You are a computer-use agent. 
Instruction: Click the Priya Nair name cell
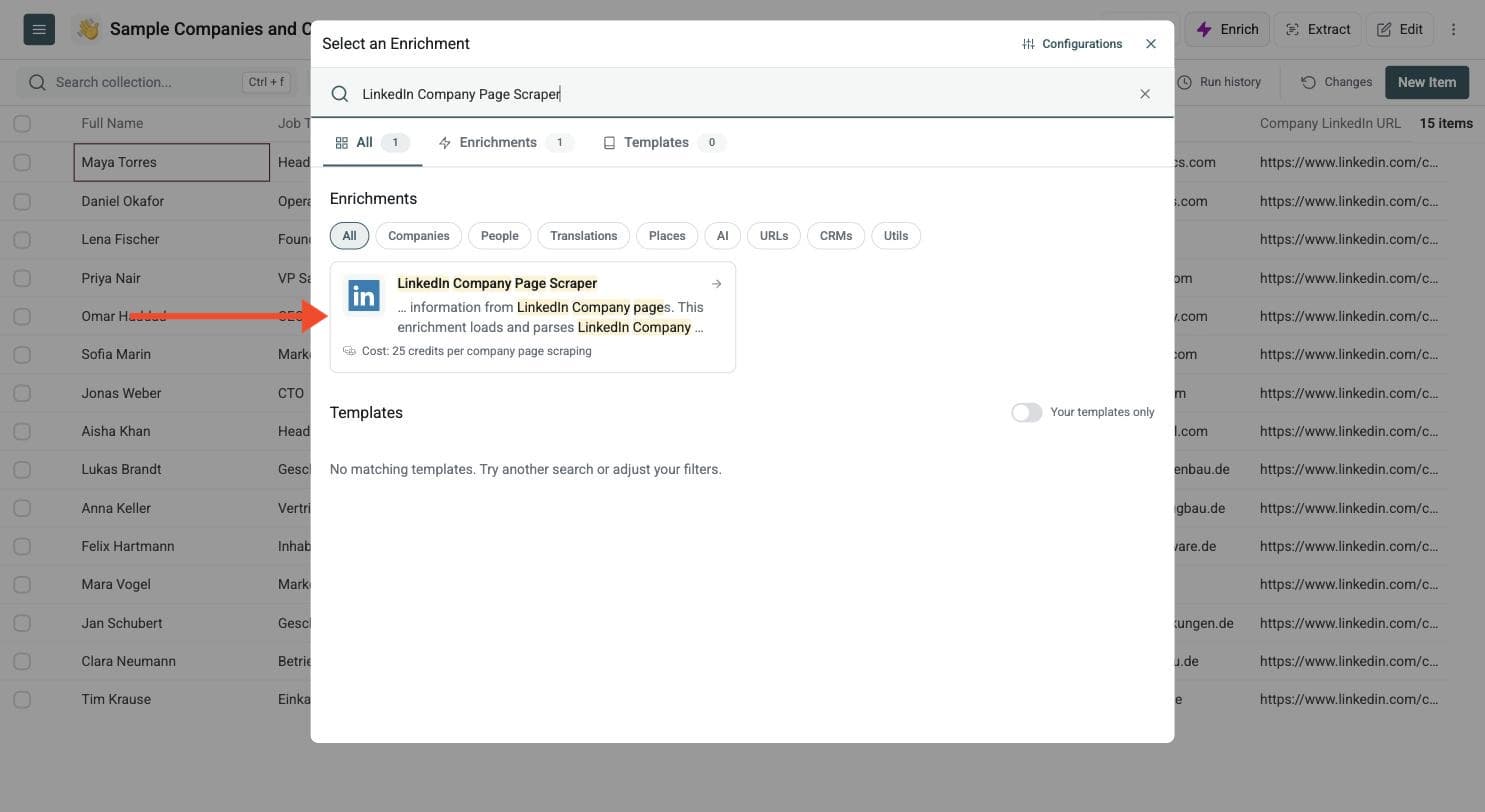(172, 278)
